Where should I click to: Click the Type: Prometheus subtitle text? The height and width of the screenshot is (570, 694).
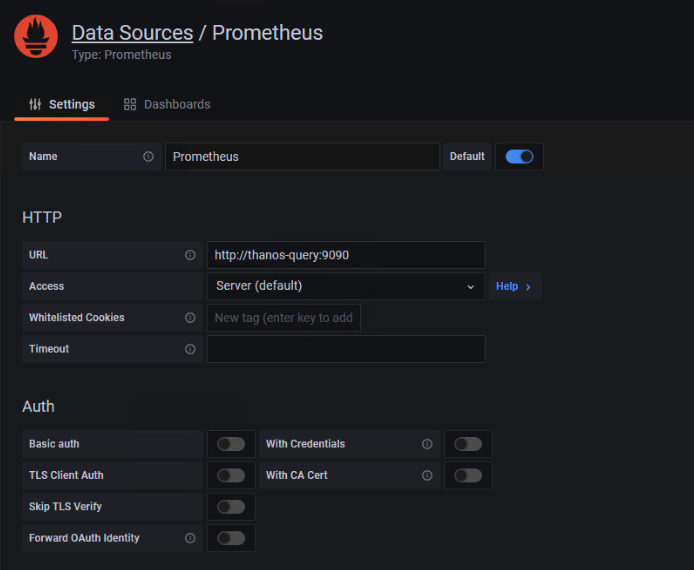tap(122, 55)
